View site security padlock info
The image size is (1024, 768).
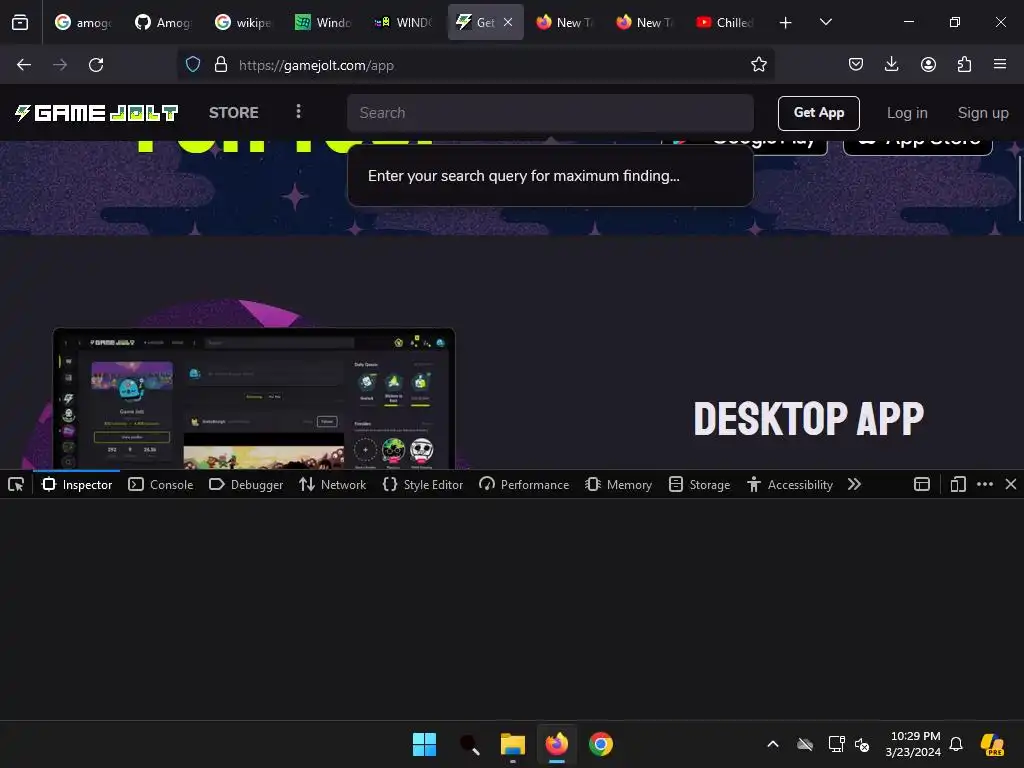221,65
